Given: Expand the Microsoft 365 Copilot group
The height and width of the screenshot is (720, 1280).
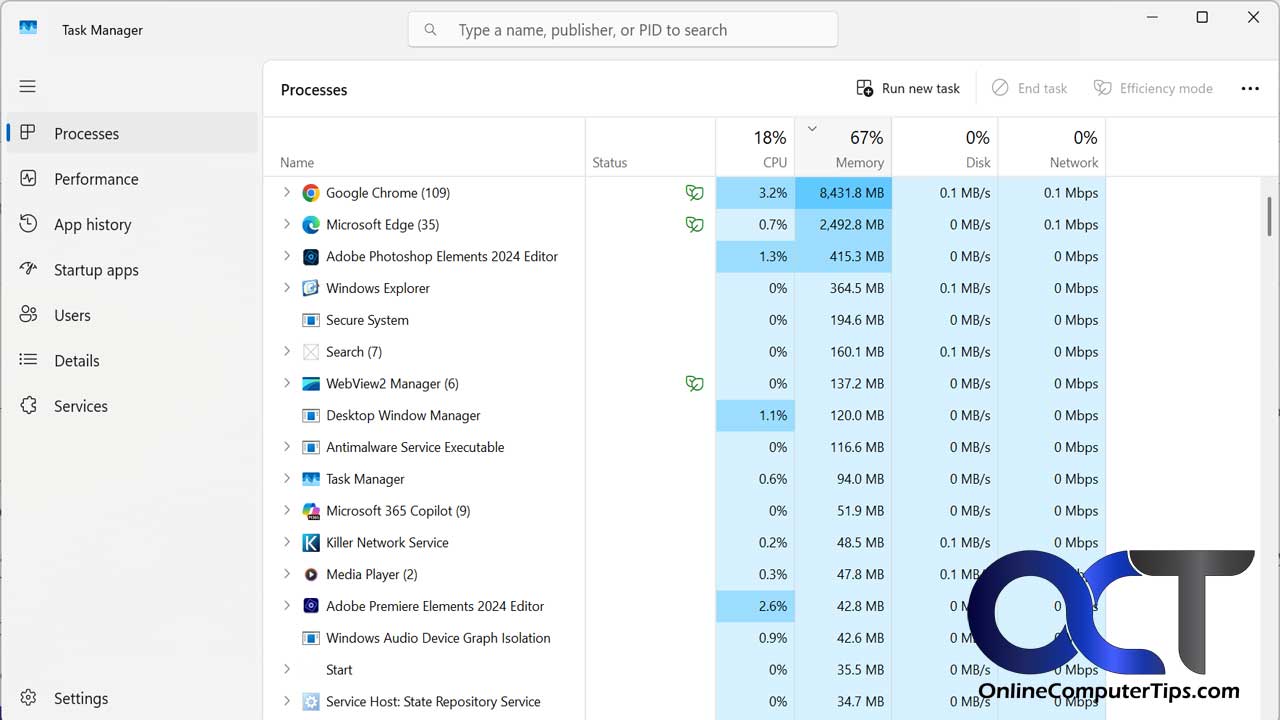Looking at the screenshot, I should point(286,511).
